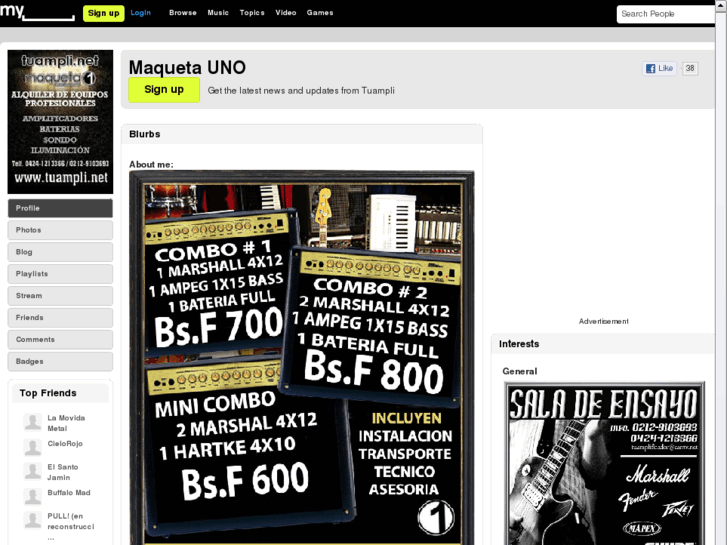Click CieloRojo friend name

click(x=65, y=444)
